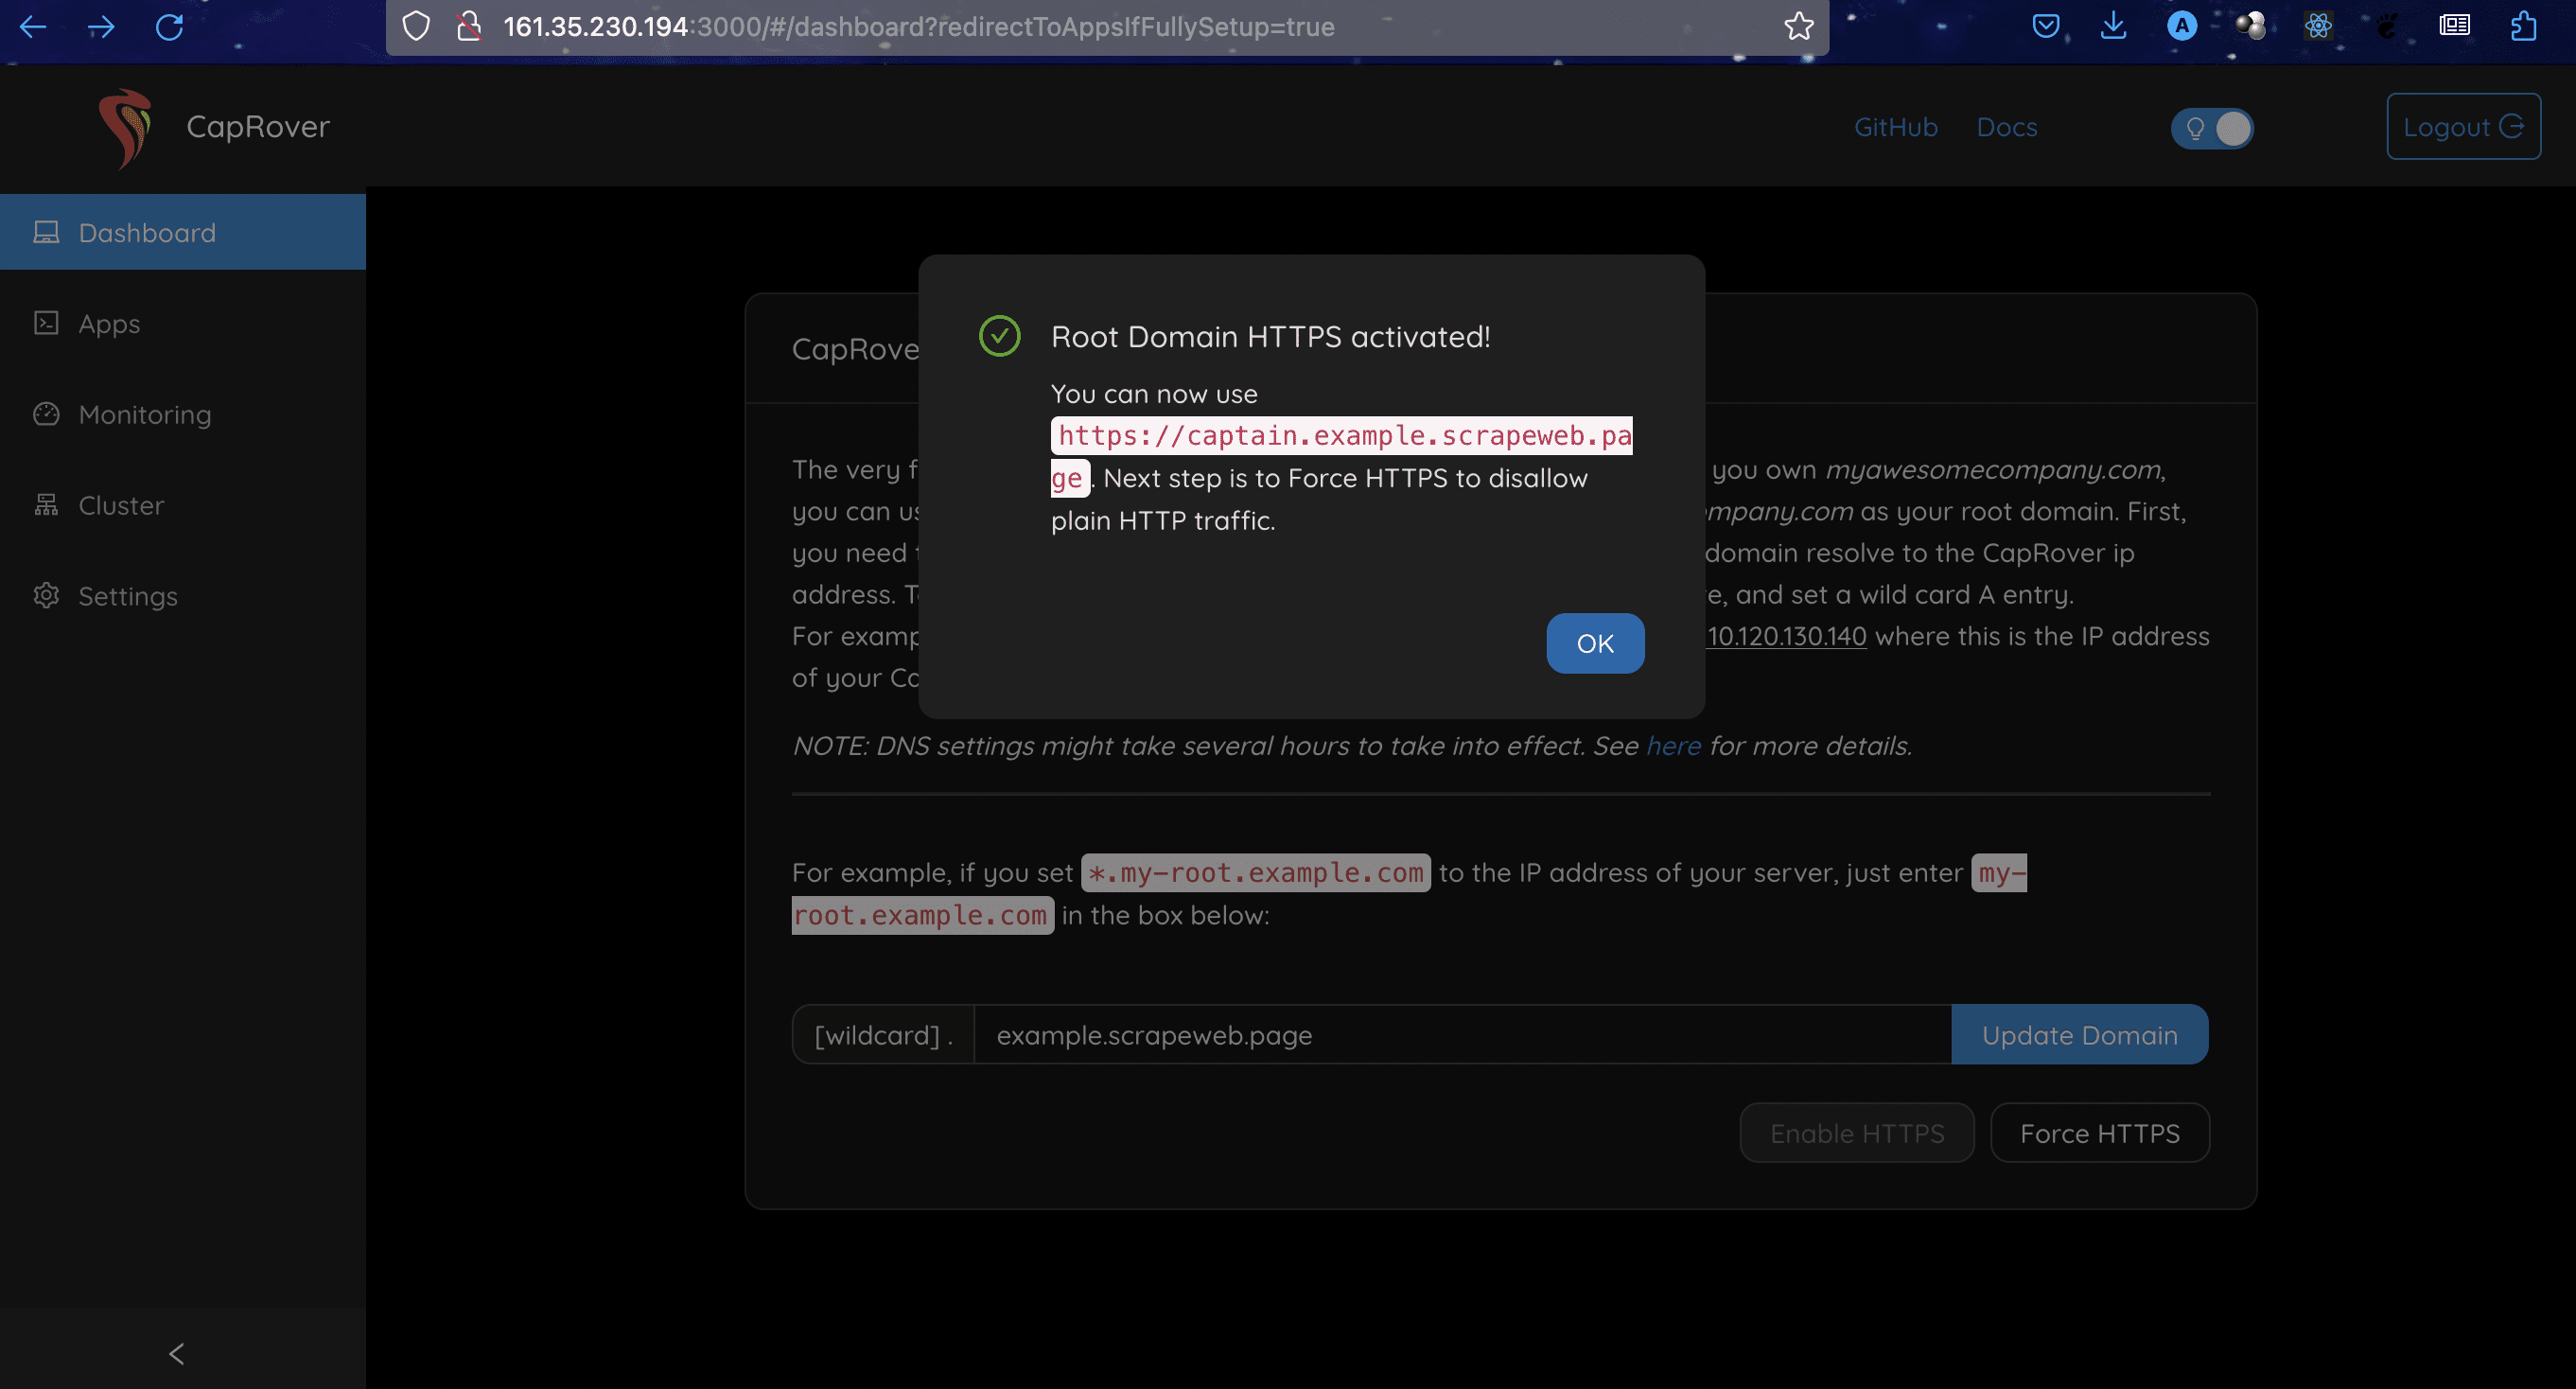Screen dimensions: 2576x1389
Task: Click the Update Domain button
Action: 2079,1035
